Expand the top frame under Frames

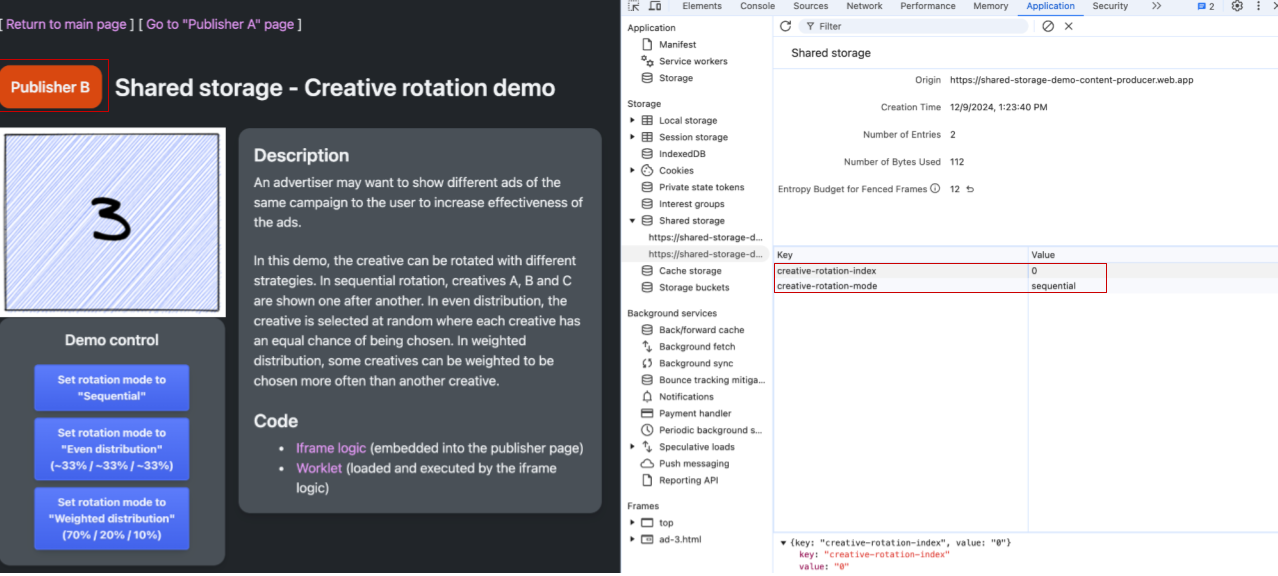click(x=633, y=522)
